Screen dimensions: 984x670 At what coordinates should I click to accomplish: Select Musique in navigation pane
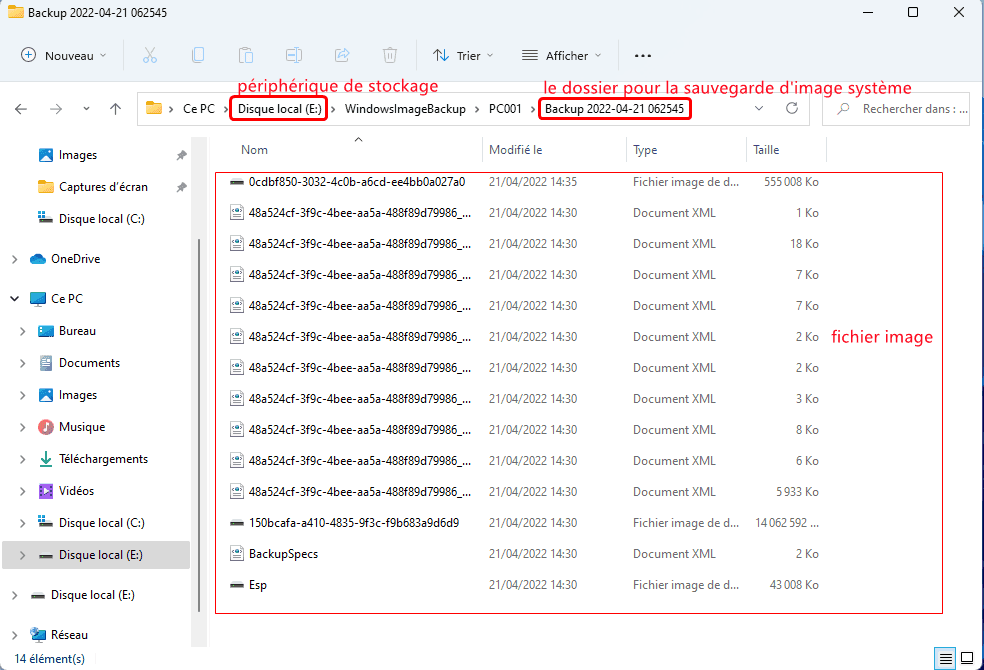[x=82, y=427]
